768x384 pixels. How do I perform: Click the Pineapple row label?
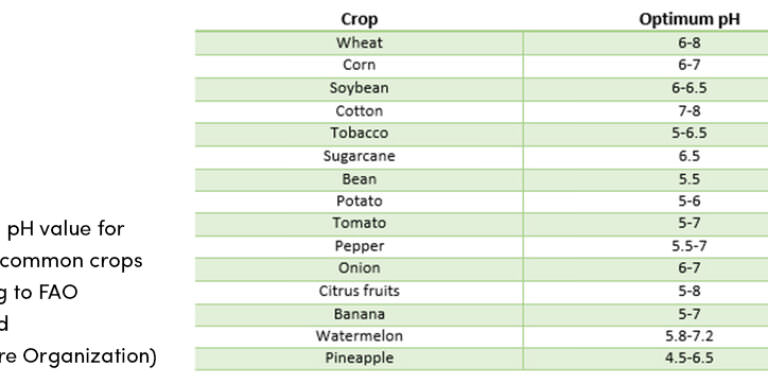pyautogui.click(x=359, y=359)
